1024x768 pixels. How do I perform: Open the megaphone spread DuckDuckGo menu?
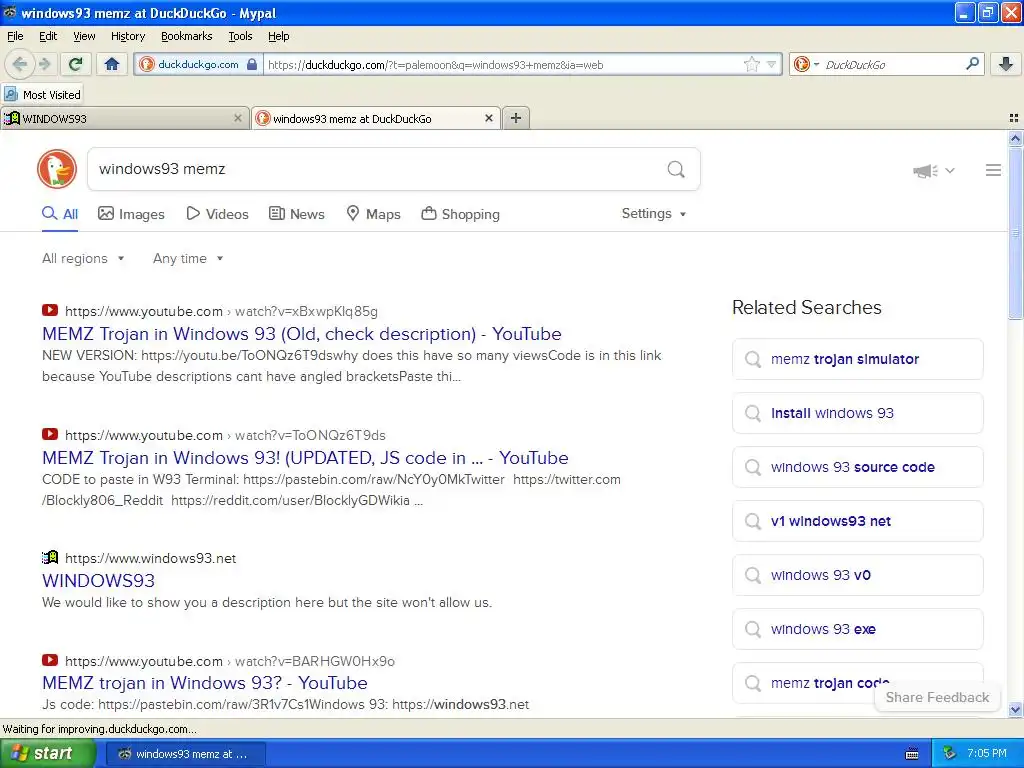click(933, 171)
